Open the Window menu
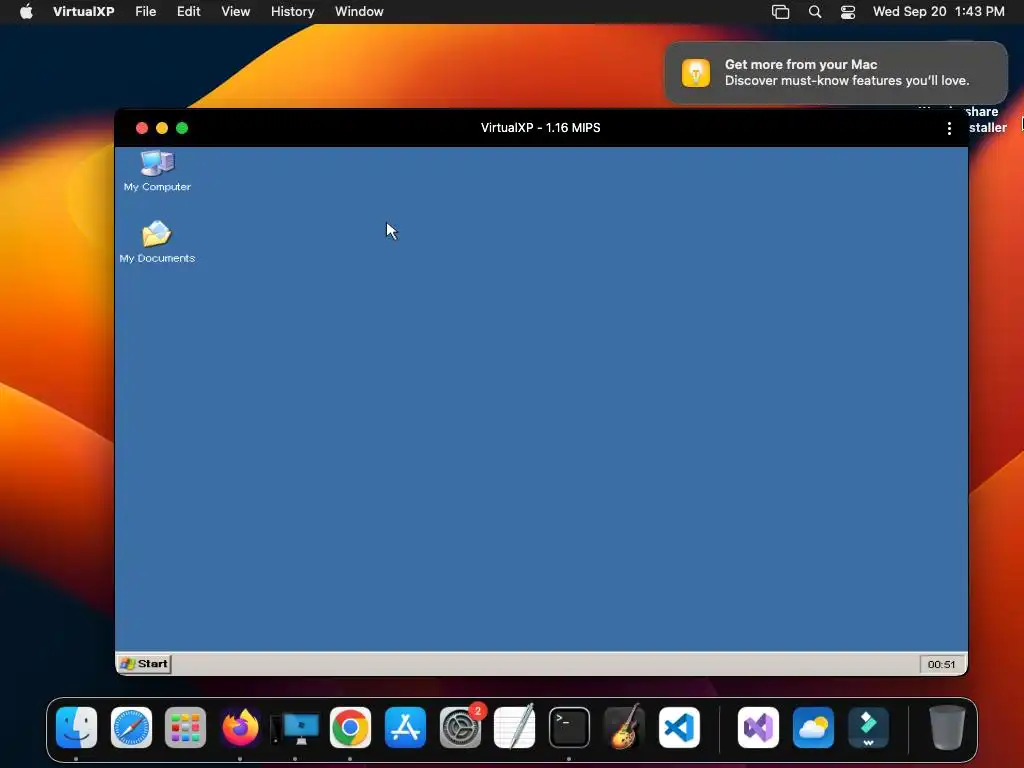The height and width of the screenshot is (768, 1024). coord(359,12)
